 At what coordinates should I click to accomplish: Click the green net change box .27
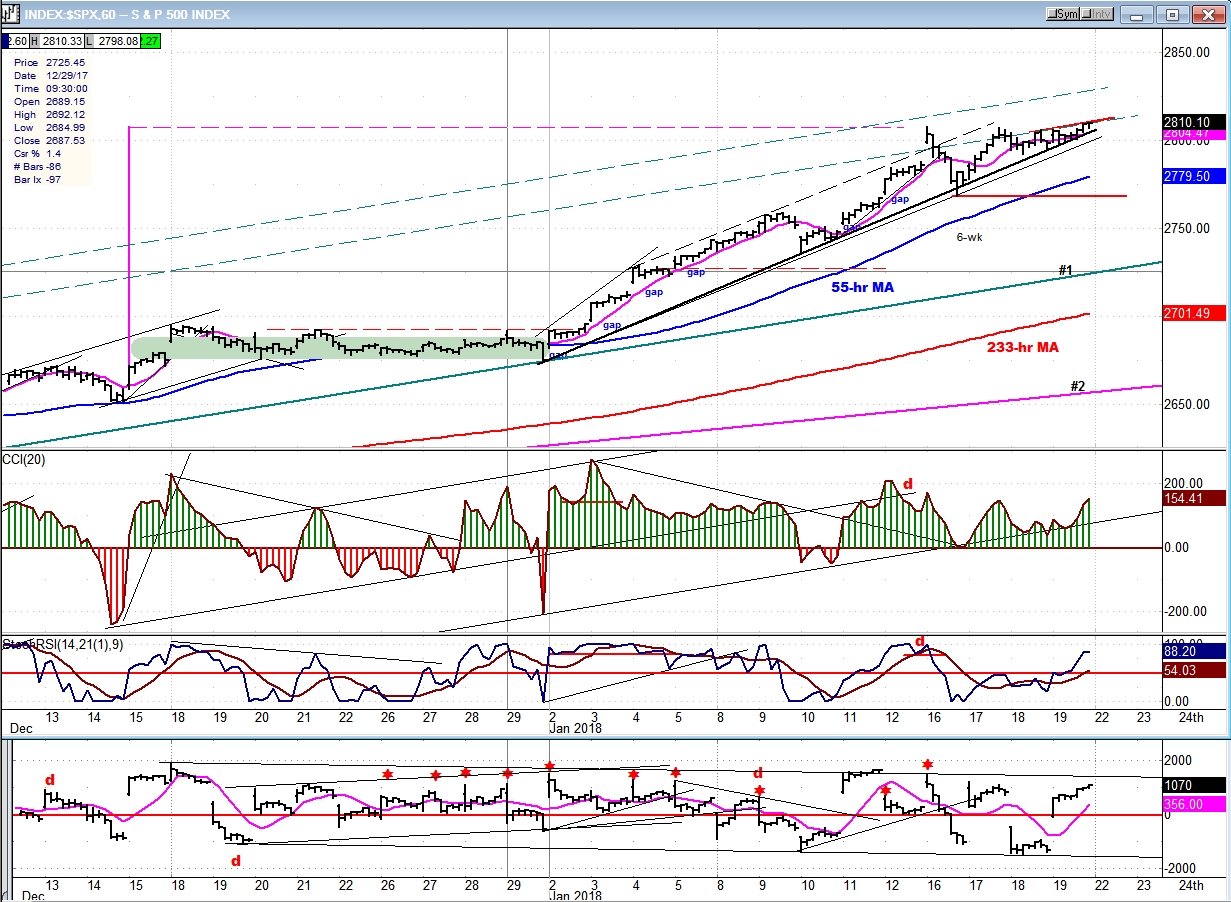coord(149,41)
